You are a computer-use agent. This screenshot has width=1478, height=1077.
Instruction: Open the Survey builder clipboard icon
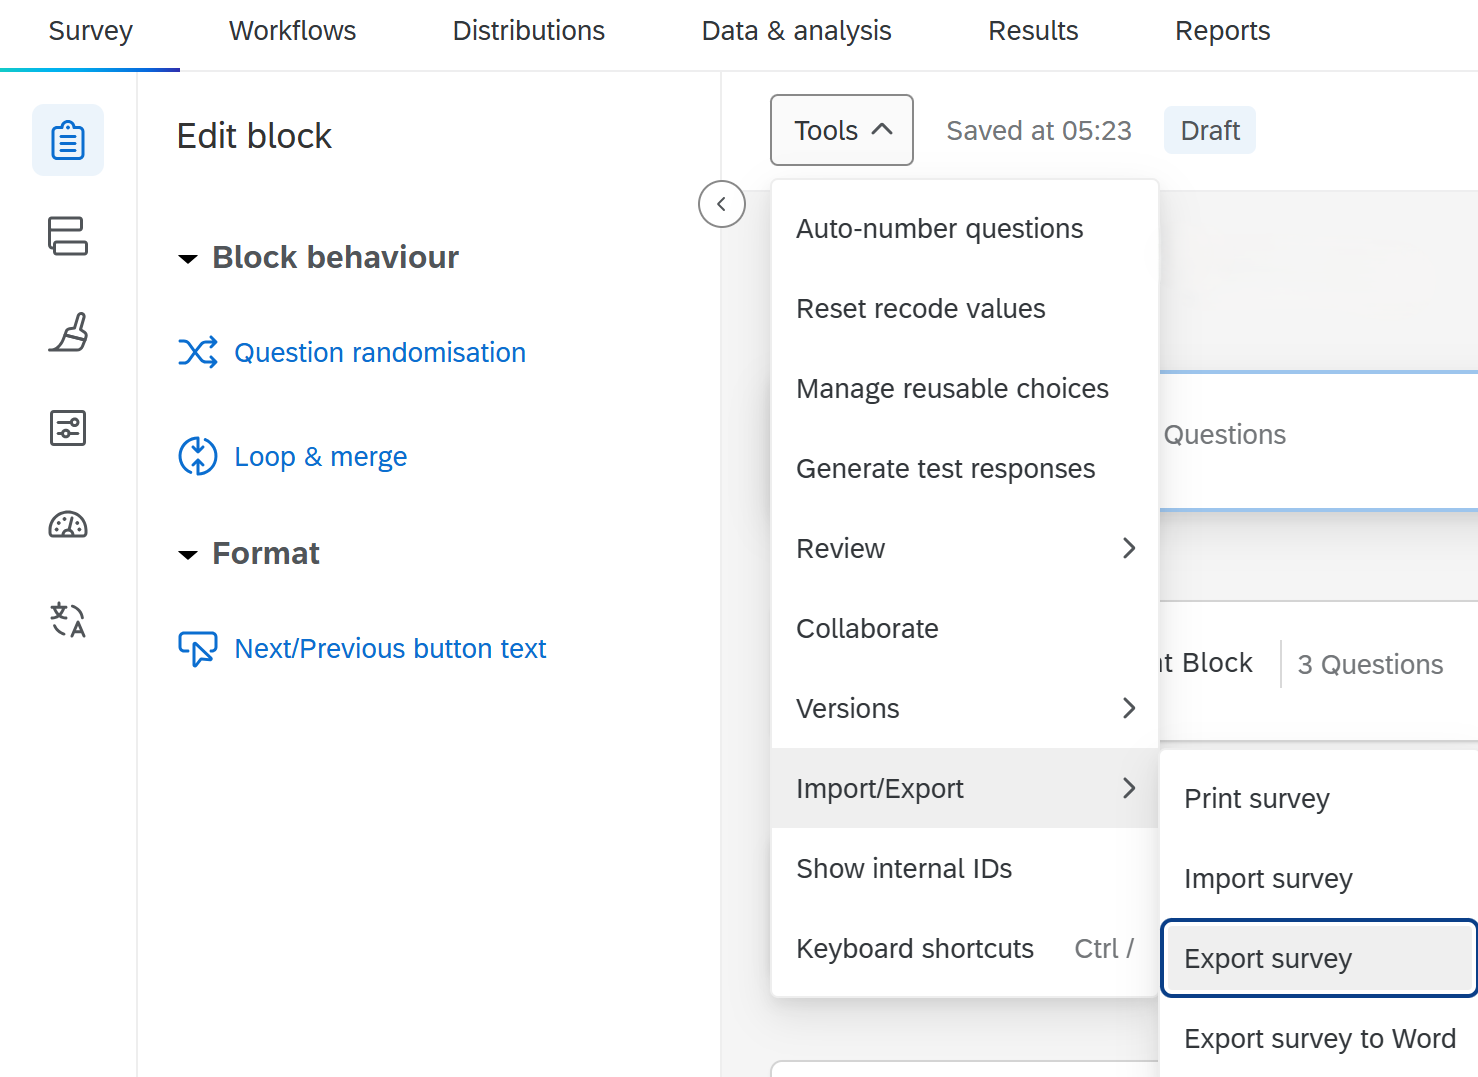[68, 140]
